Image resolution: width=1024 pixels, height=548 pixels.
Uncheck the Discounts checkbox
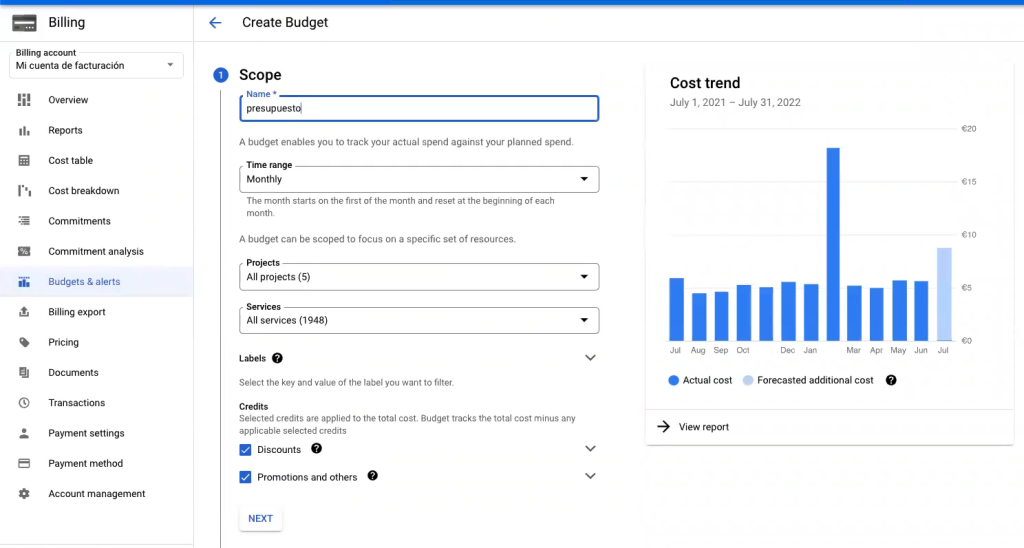(x=246, y=450)
